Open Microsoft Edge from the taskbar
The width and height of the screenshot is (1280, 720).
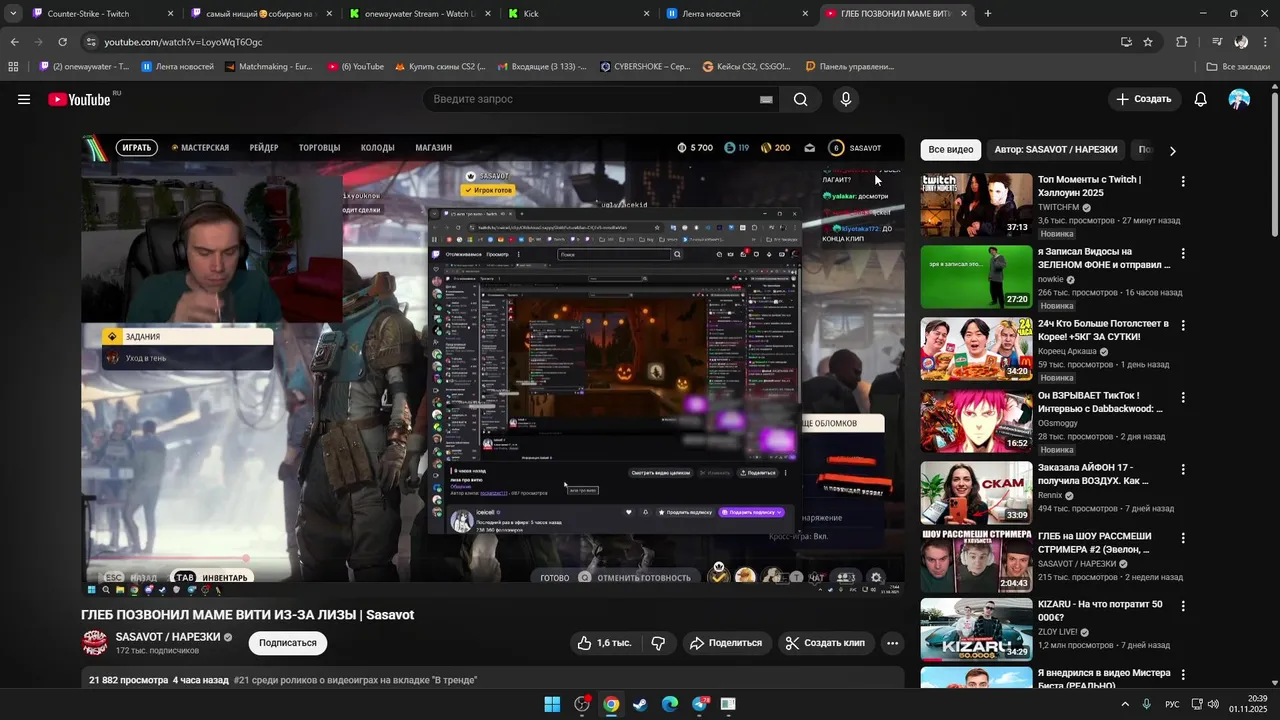point(670,704)
